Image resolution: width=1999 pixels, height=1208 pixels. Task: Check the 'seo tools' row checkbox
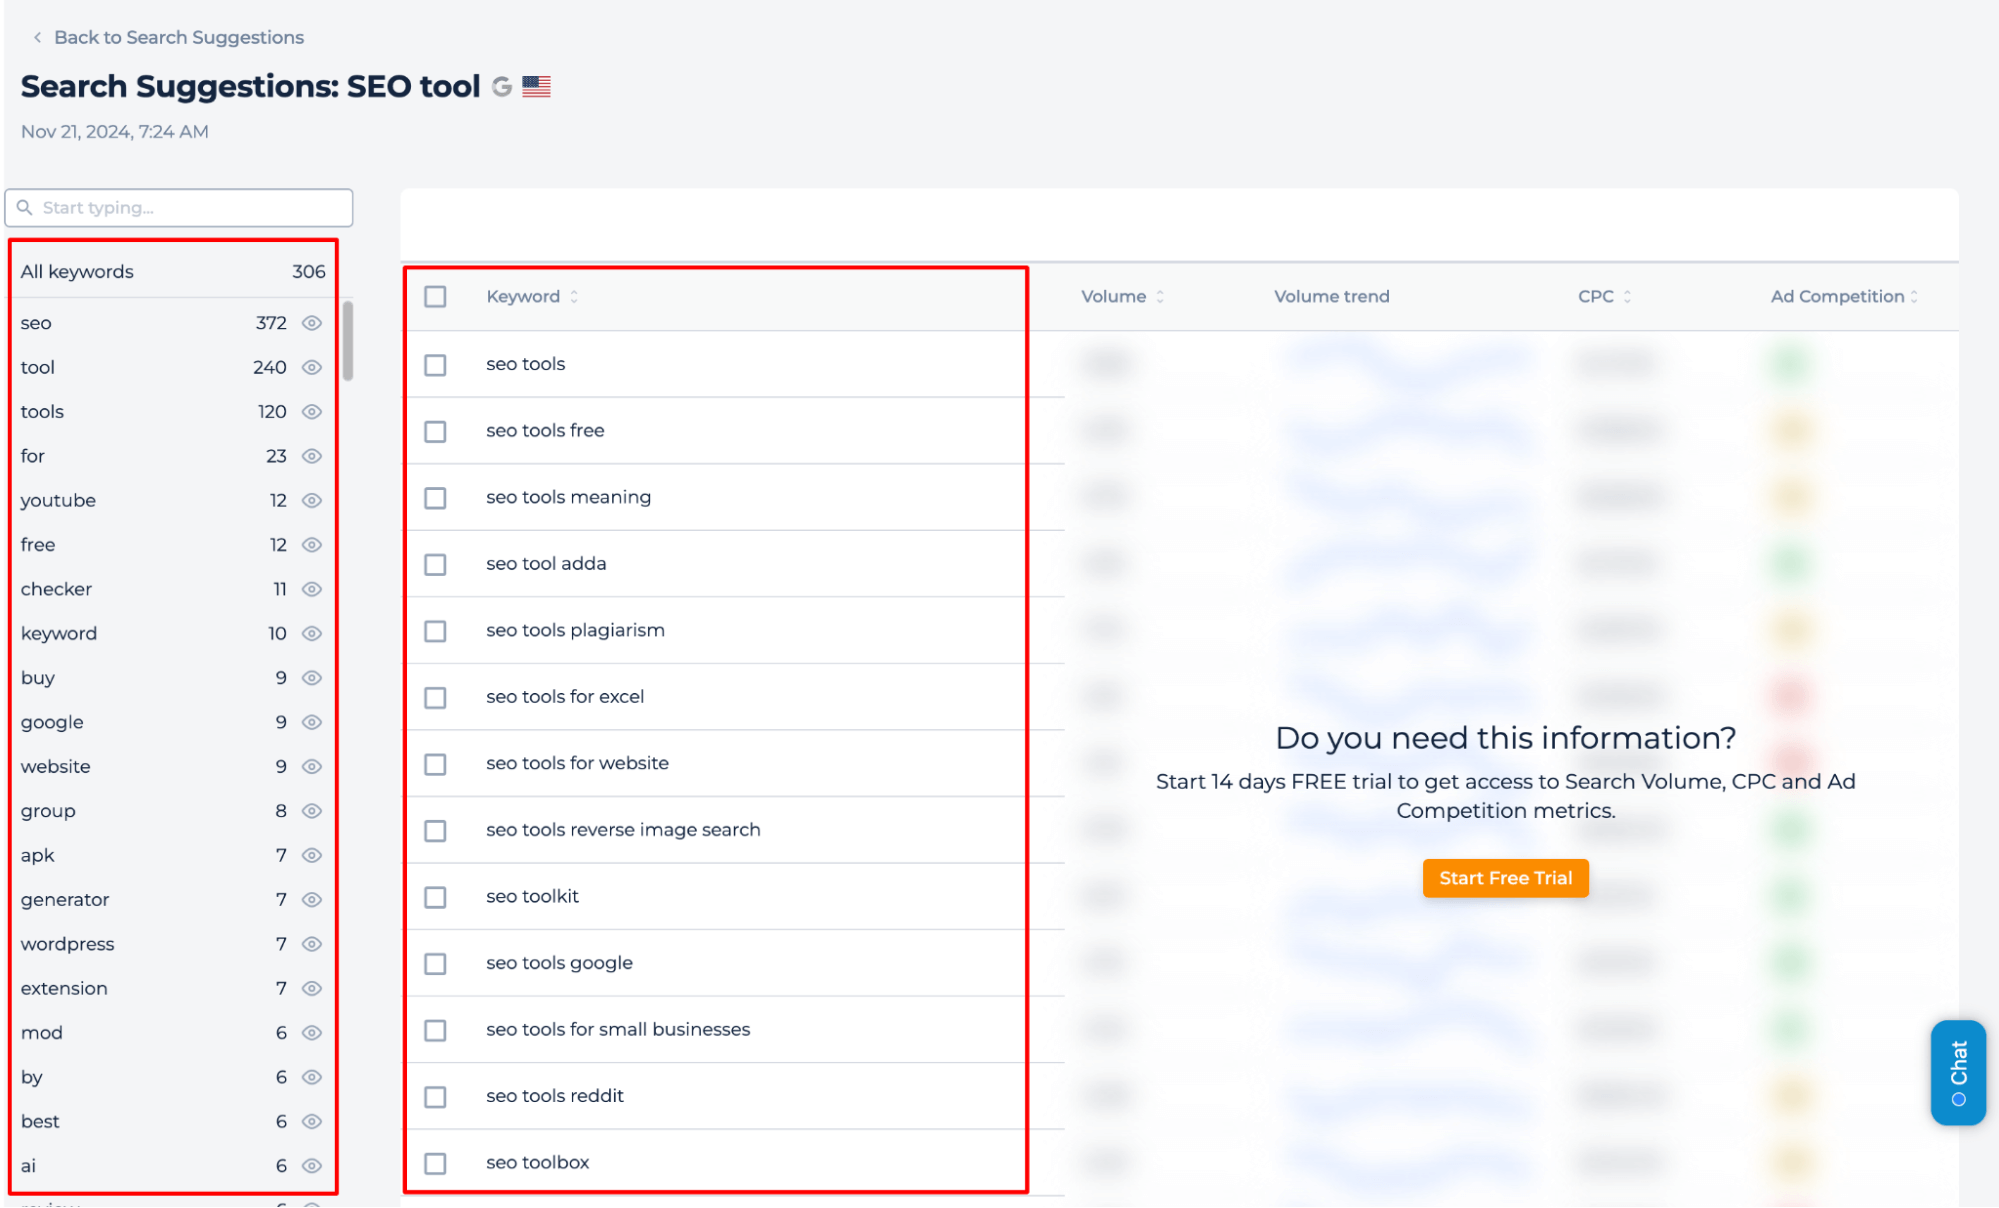pos(435,365)
